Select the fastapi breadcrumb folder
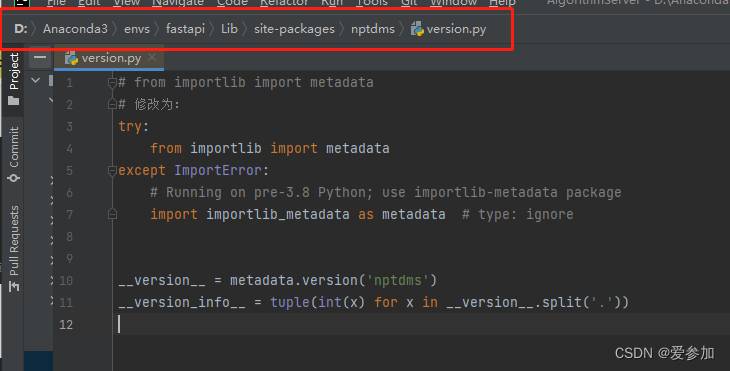Screen dimensions: 730x371 (x=185, y=29)
